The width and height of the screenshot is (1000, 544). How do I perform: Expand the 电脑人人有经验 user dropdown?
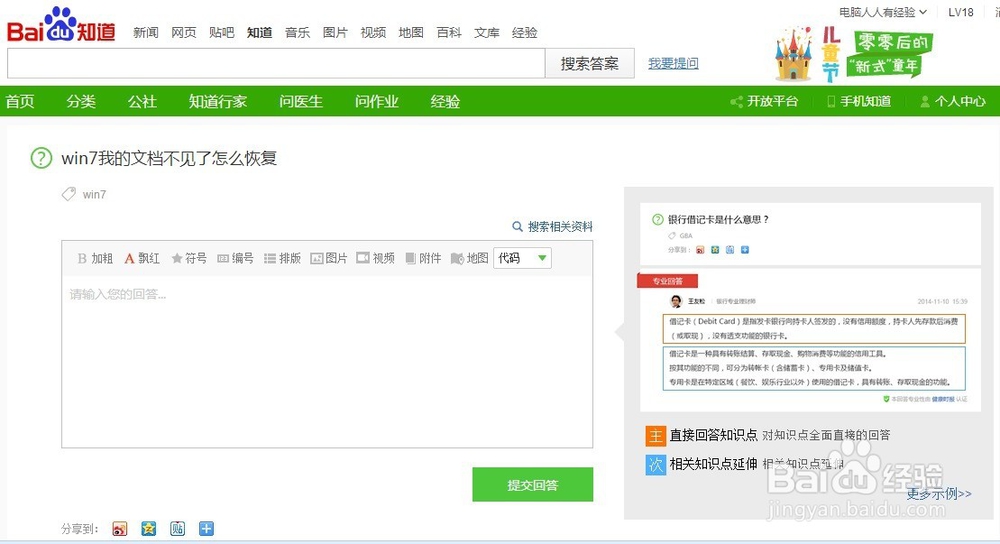pos(883,12)
